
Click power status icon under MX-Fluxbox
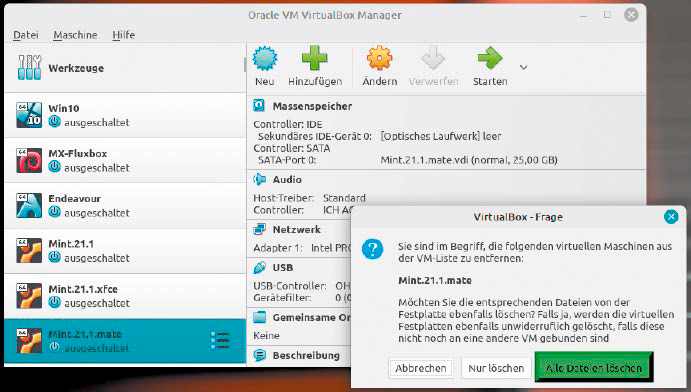(55, 167)
